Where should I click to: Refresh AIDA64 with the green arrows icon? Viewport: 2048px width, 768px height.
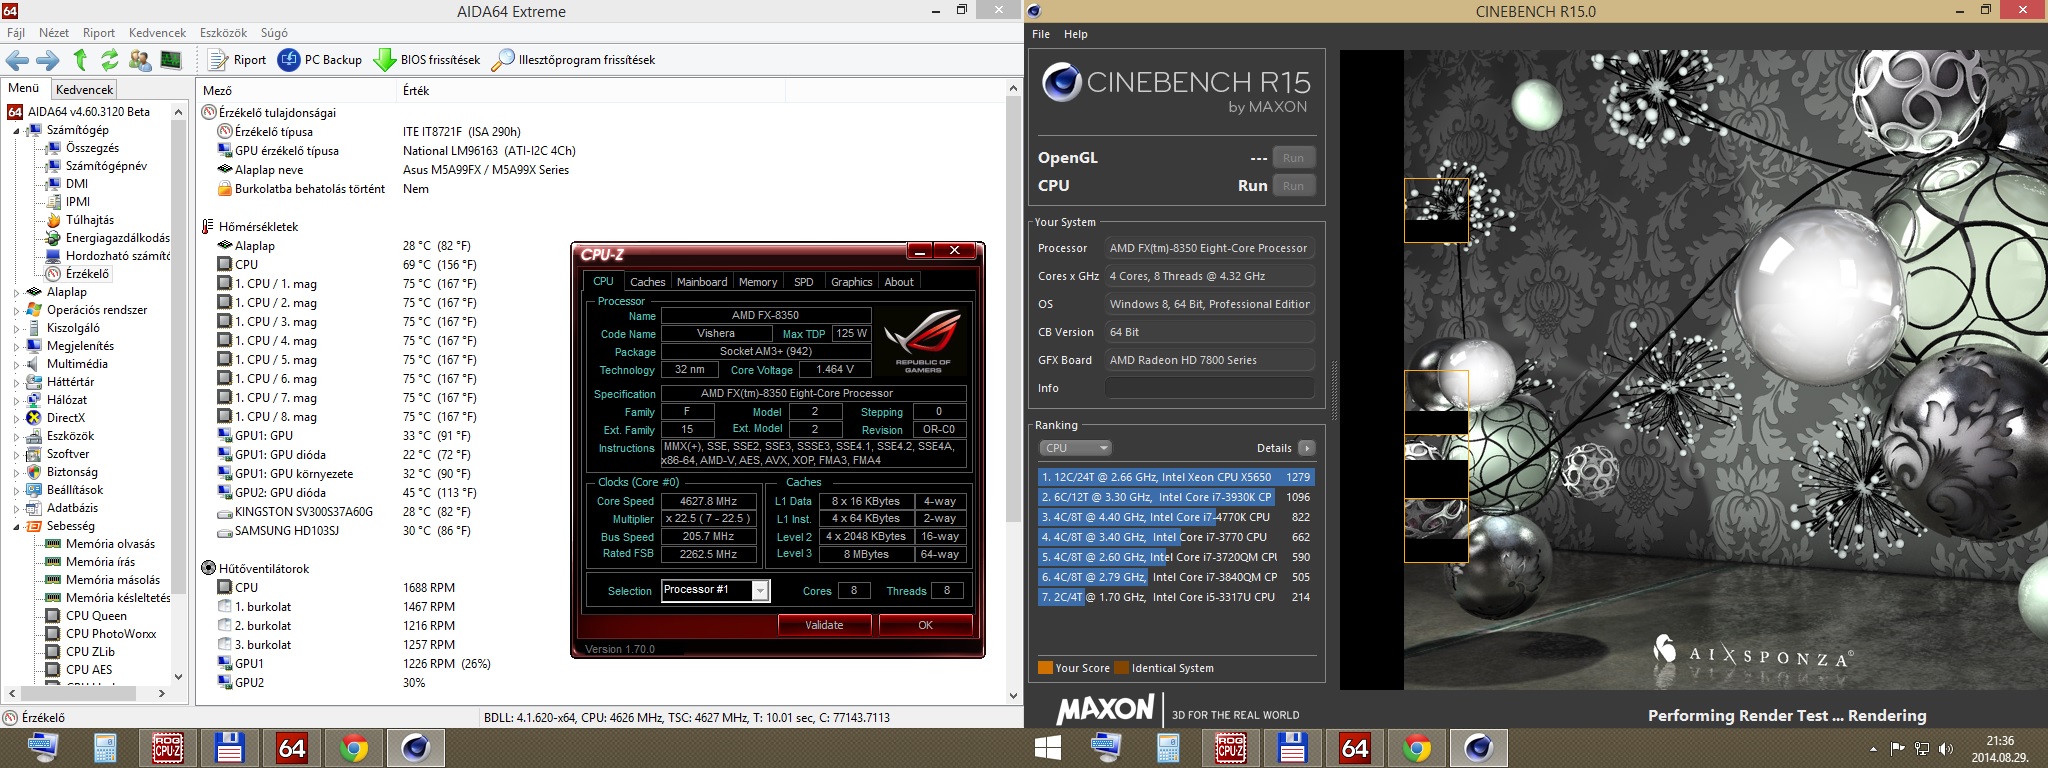tap(109, 60)
